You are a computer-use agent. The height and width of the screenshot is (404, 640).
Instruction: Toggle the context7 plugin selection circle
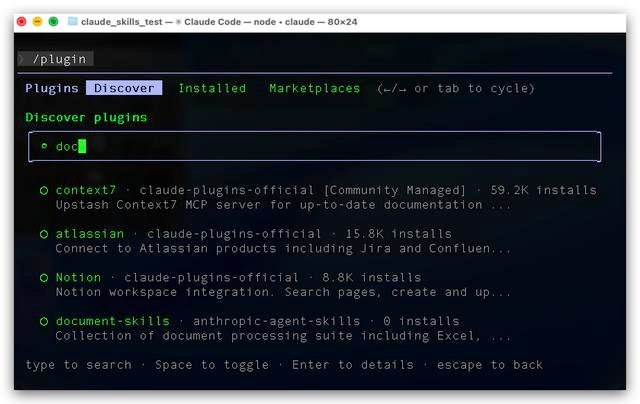pyautogui.click(x=44, y=190)
